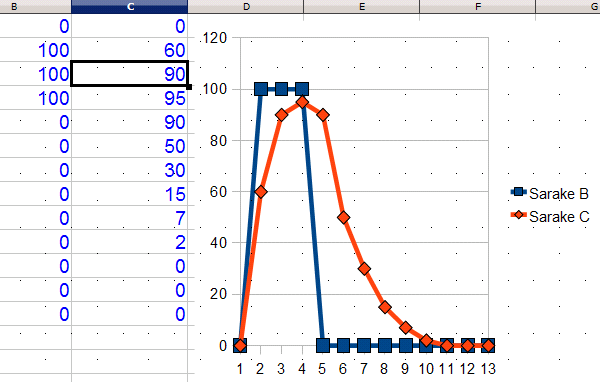Select the blue square marker at x-axis 5
Image resolution: width=600 pixels, height=382 pixels.
323,346
